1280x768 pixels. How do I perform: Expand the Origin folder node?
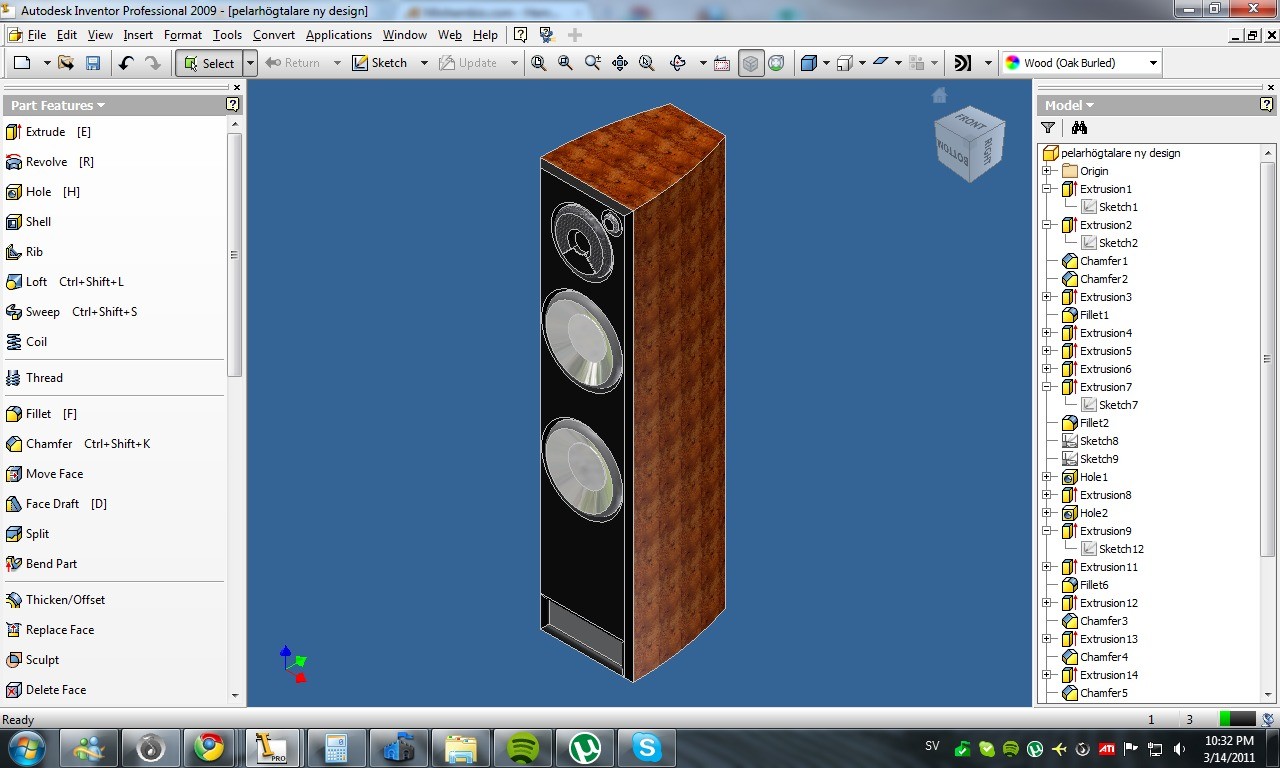coord(1047,171)
